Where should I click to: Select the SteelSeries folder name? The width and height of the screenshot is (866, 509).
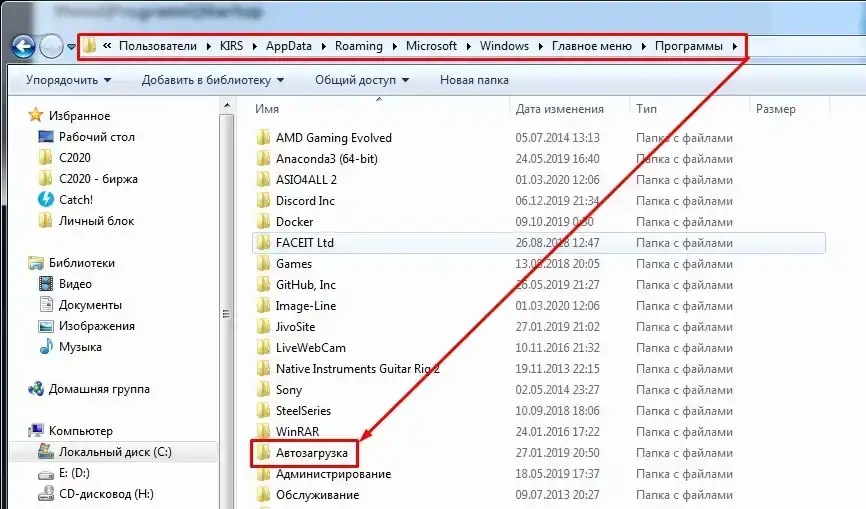(303, 410)
